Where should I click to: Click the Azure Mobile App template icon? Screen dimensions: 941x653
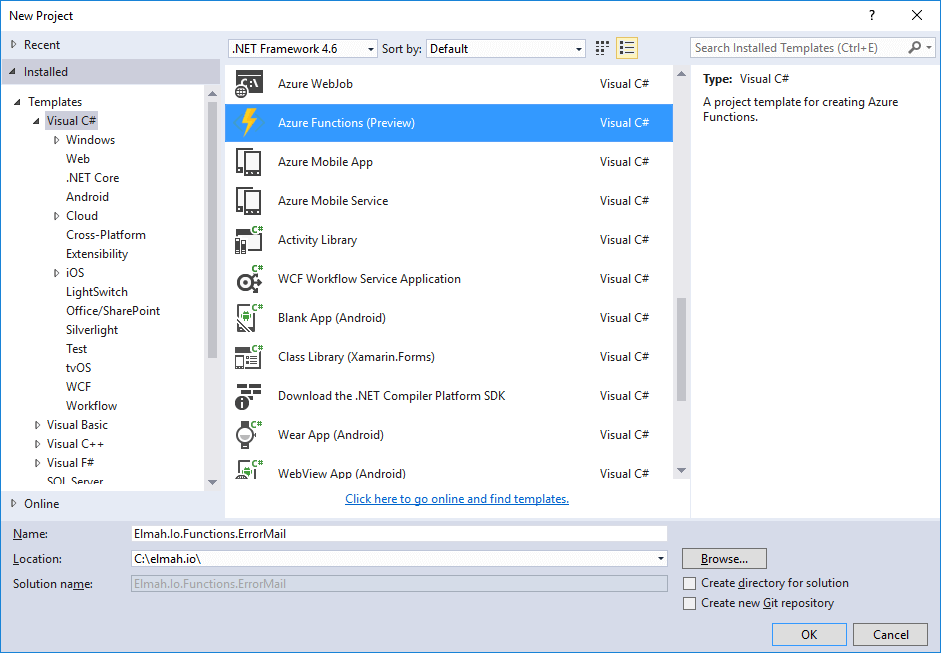[x=248, y=162]
